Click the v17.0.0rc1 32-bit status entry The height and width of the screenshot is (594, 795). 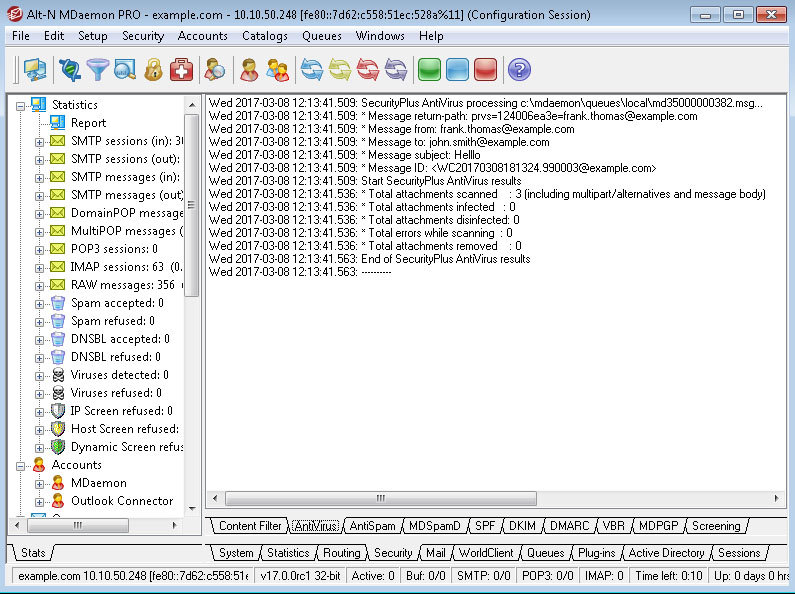[x=300, y=576]
